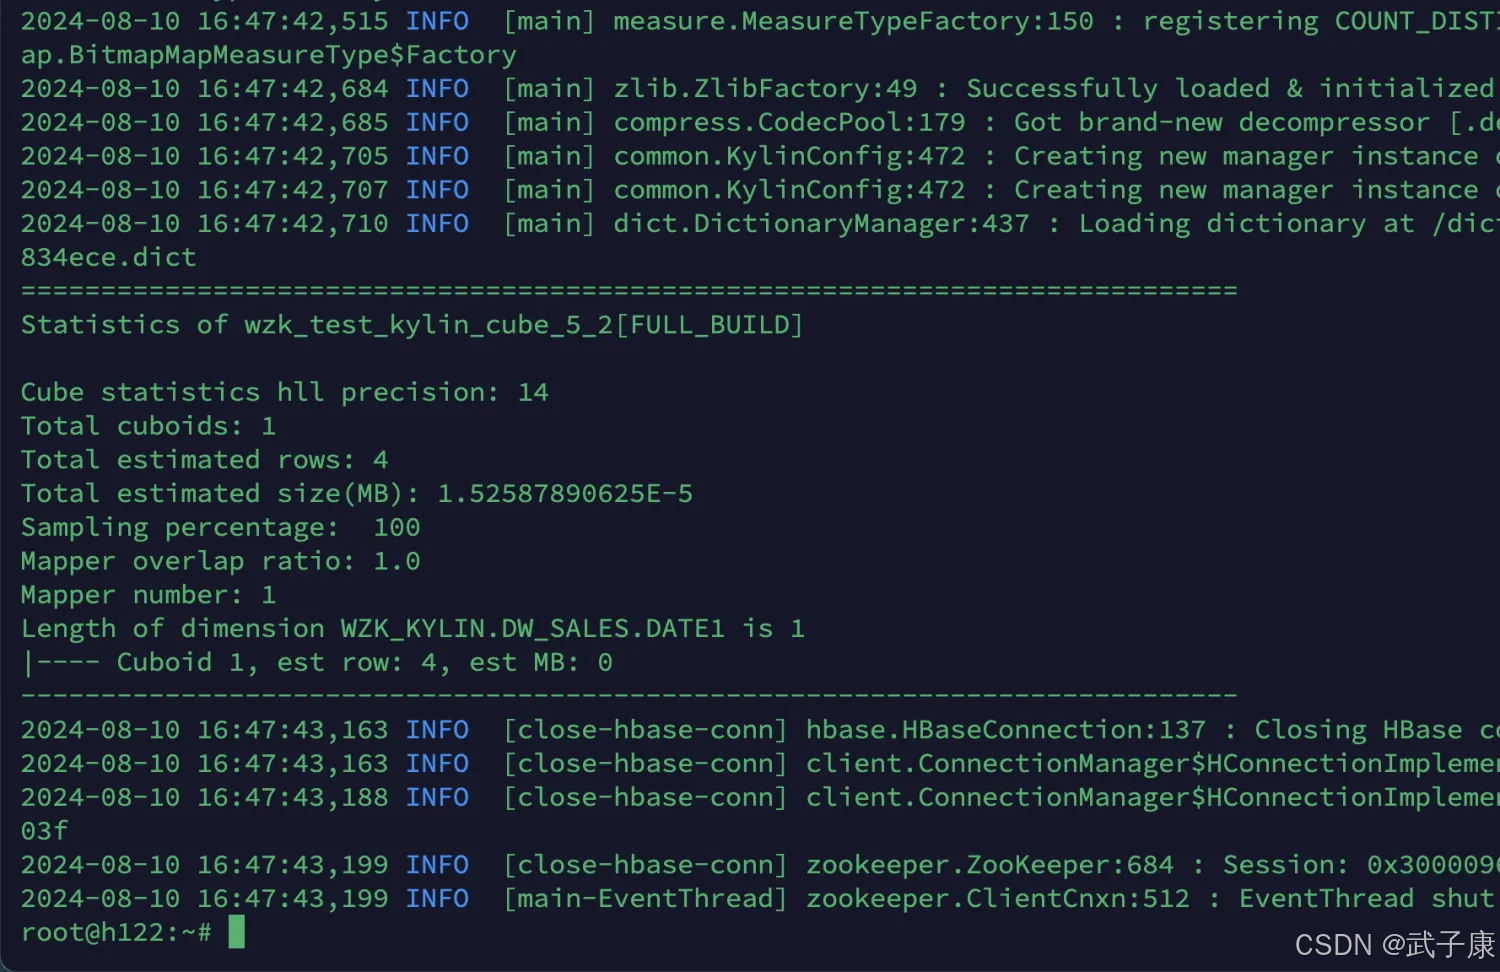Click the green terminal cursor block

236,932
